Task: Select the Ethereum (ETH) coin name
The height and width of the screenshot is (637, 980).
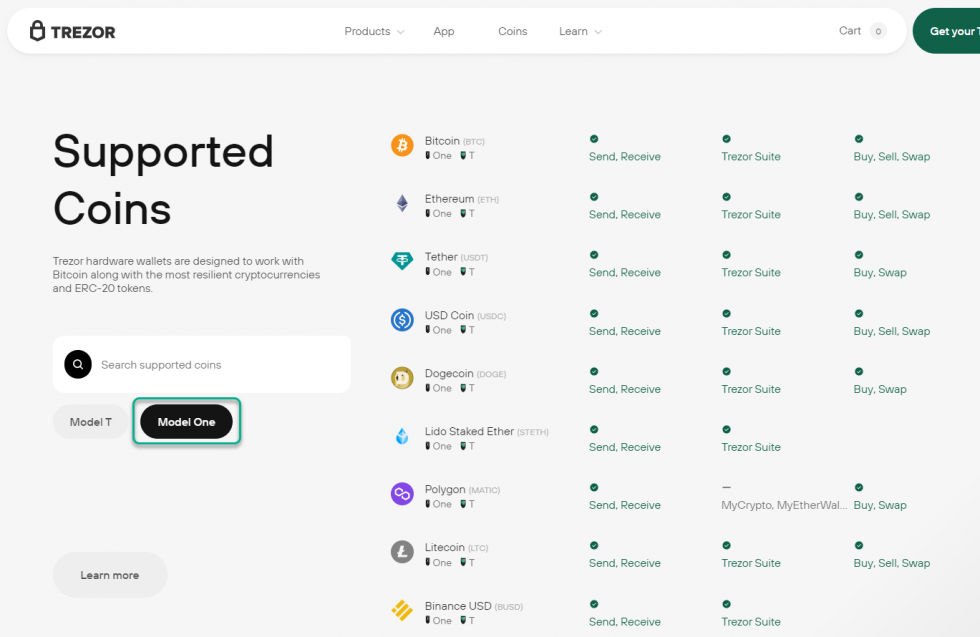Action: pos(462,199)
